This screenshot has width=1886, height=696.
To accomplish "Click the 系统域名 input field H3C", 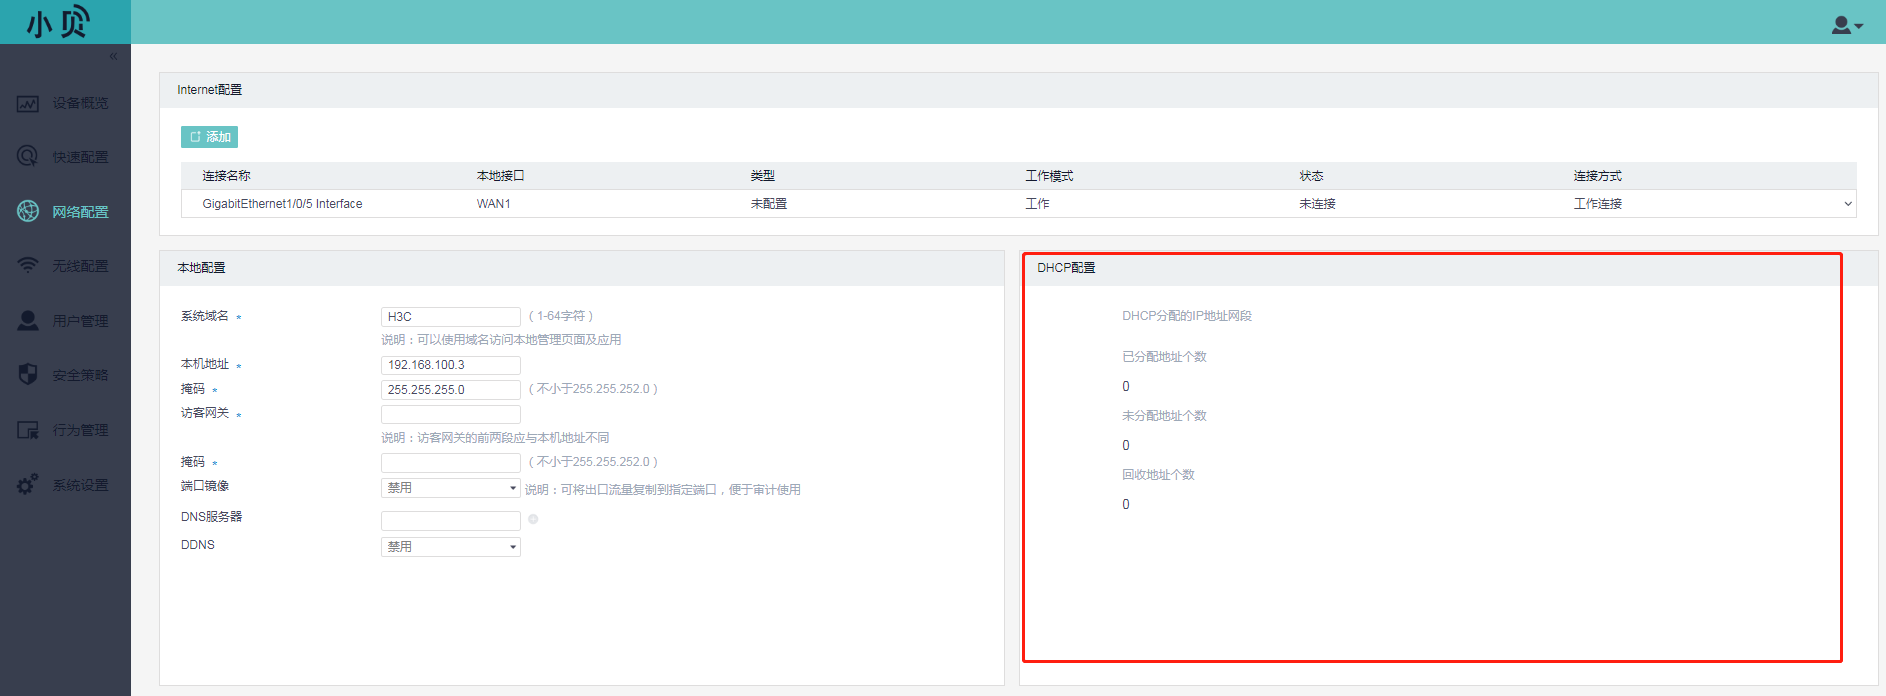I will (451, 316).
